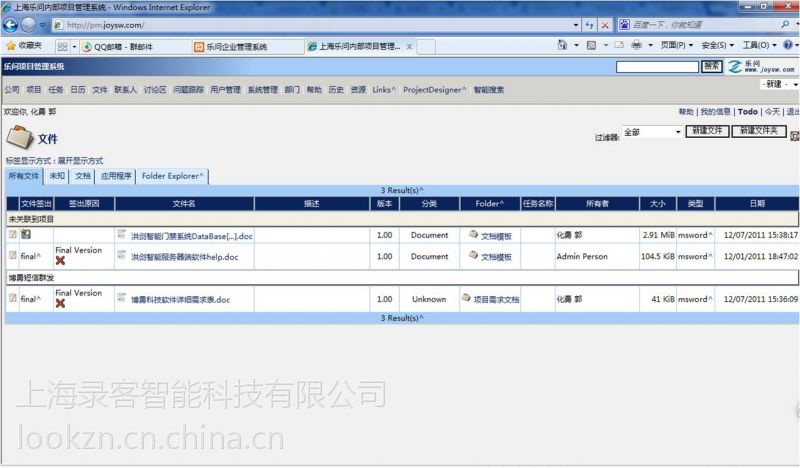Switch to the Folder Explorer tab
This screenshot has width=800, height=468.
click(x=173, y=176)
